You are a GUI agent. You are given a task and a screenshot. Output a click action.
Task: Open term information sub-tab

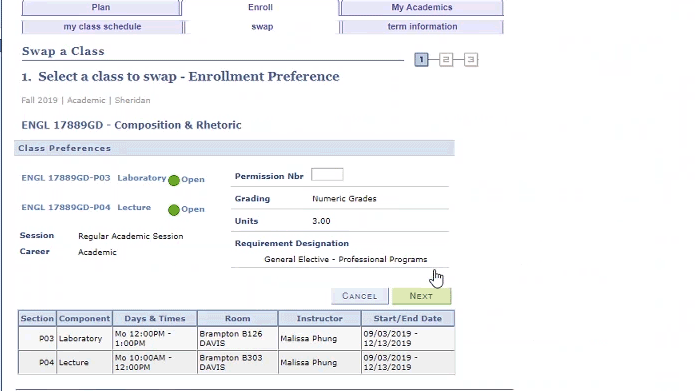[x=422, y=27]
